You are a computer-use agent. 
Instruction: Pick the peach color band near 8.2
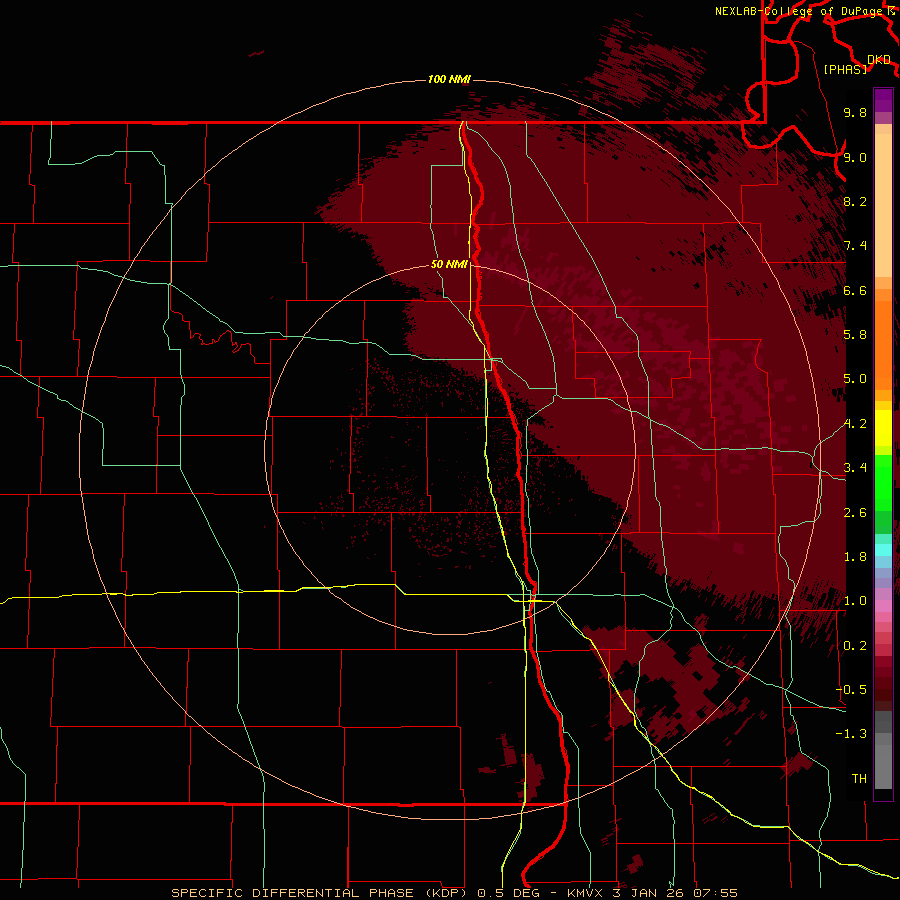coord(883,205)
